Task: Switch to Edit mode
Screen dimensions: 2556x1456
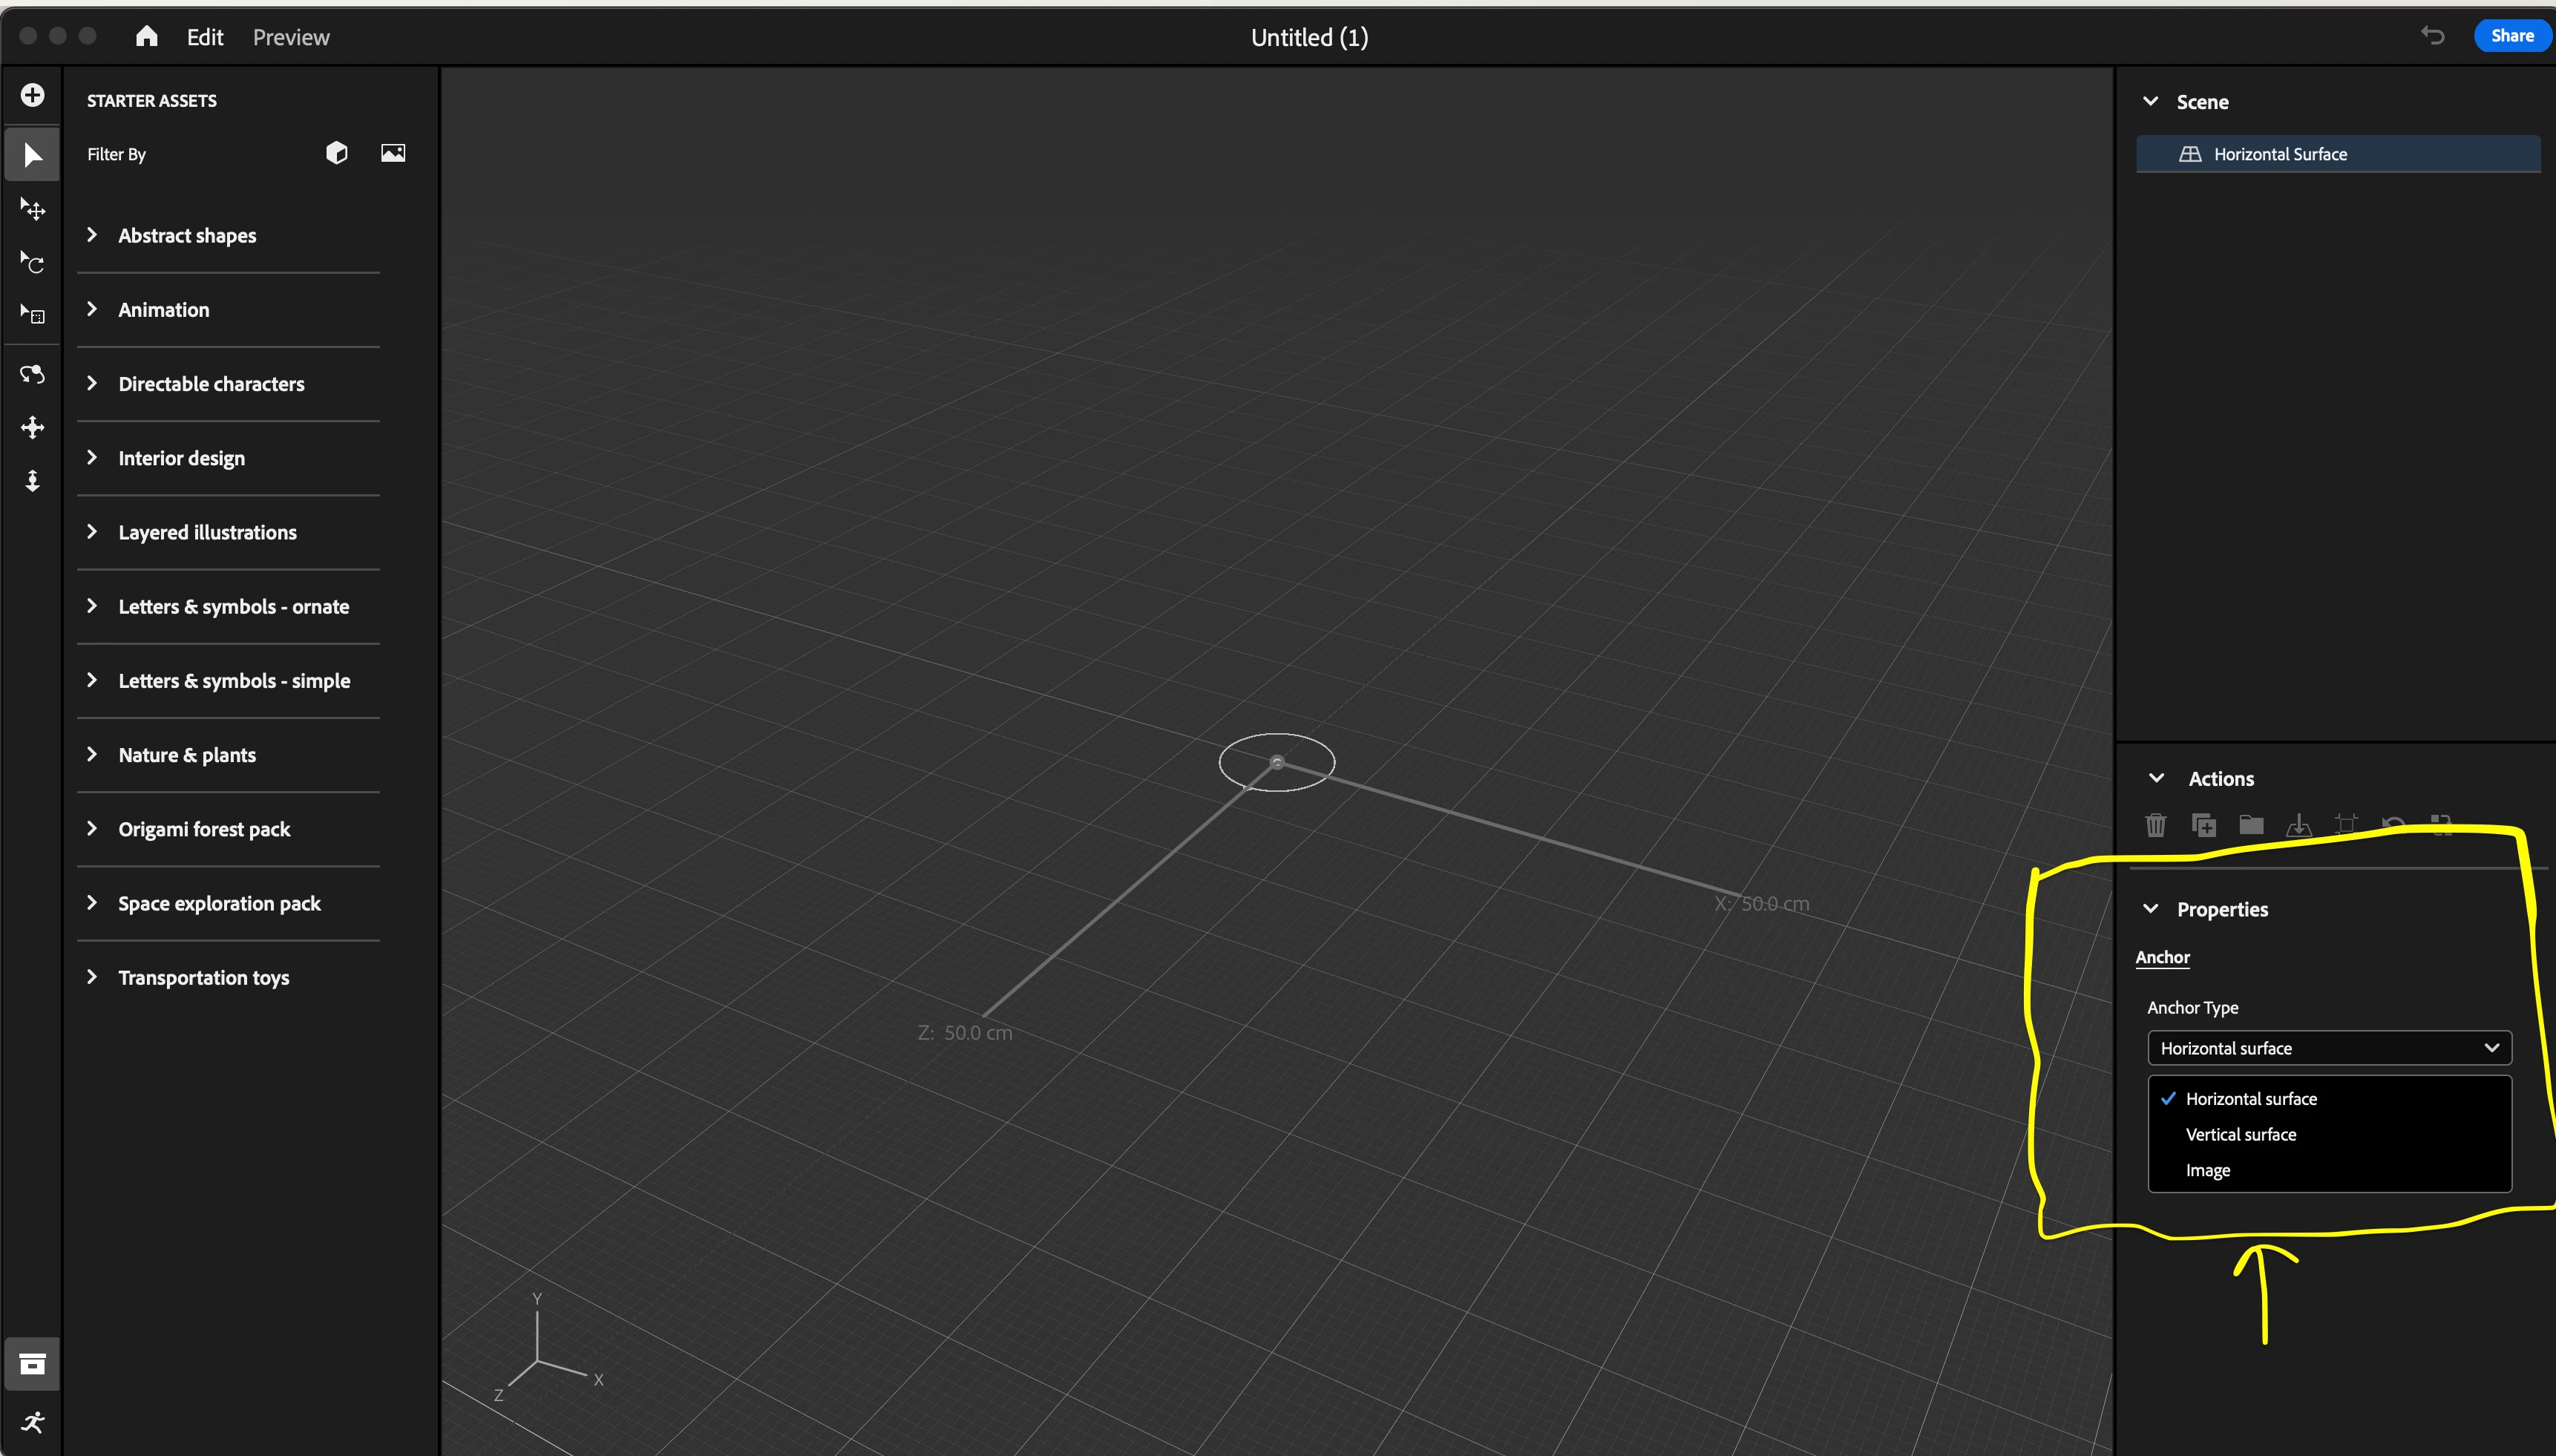Action: pos(205,37)
